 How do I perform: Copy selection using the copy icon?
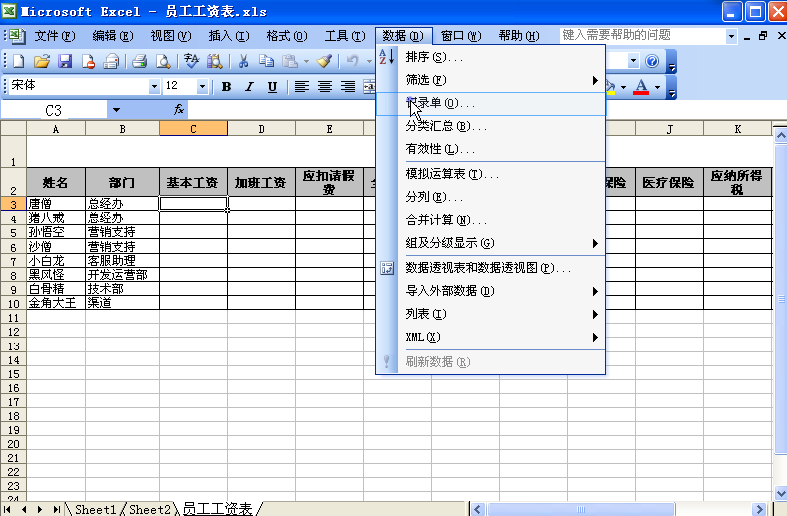tap(267, 61)
